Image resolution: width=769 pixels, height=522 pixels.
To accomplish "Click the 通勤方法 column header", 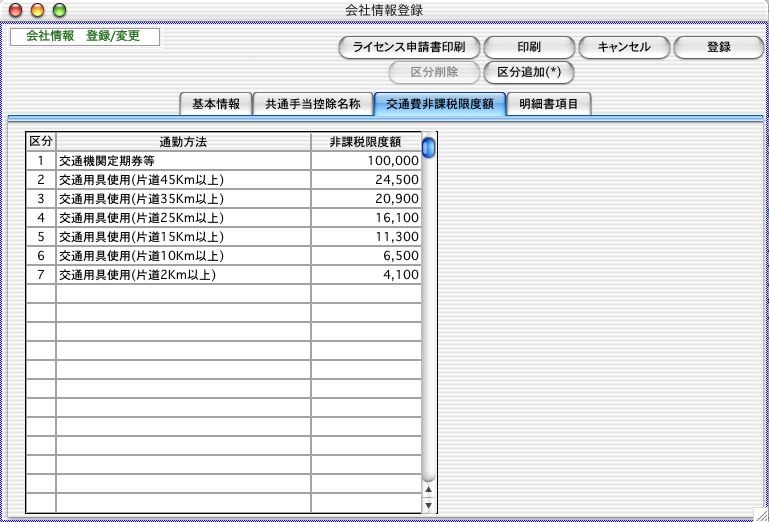I will point(183,141).
